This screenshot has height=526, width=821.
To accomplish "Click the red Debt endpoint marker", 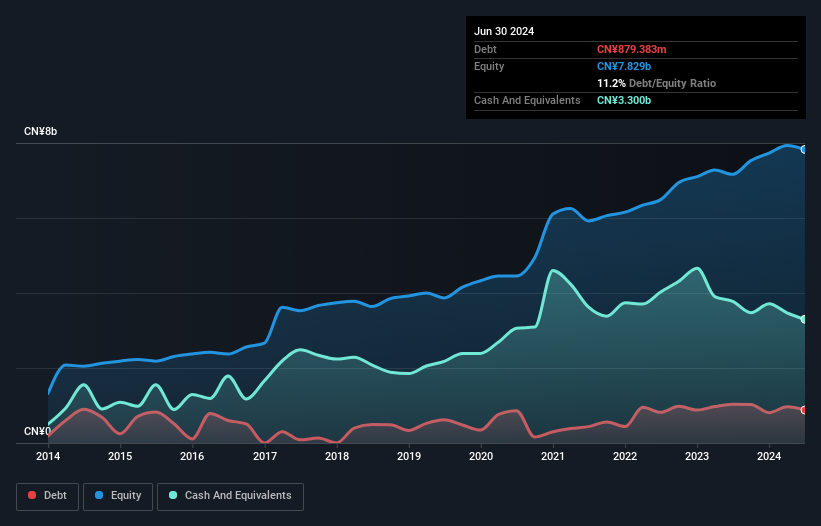I will pos(804,410).
